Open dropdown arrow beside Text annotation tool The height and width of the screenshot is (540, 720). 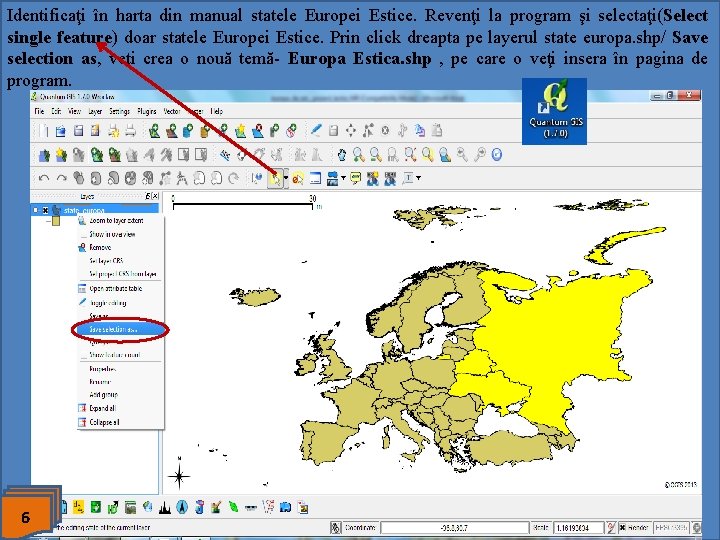pyautogui.click(x=418, y=178)
